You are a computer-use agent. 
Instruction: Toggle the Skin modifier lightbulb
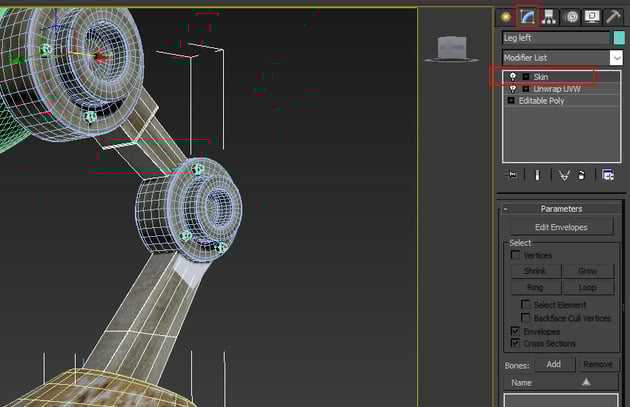coord(512,77)
